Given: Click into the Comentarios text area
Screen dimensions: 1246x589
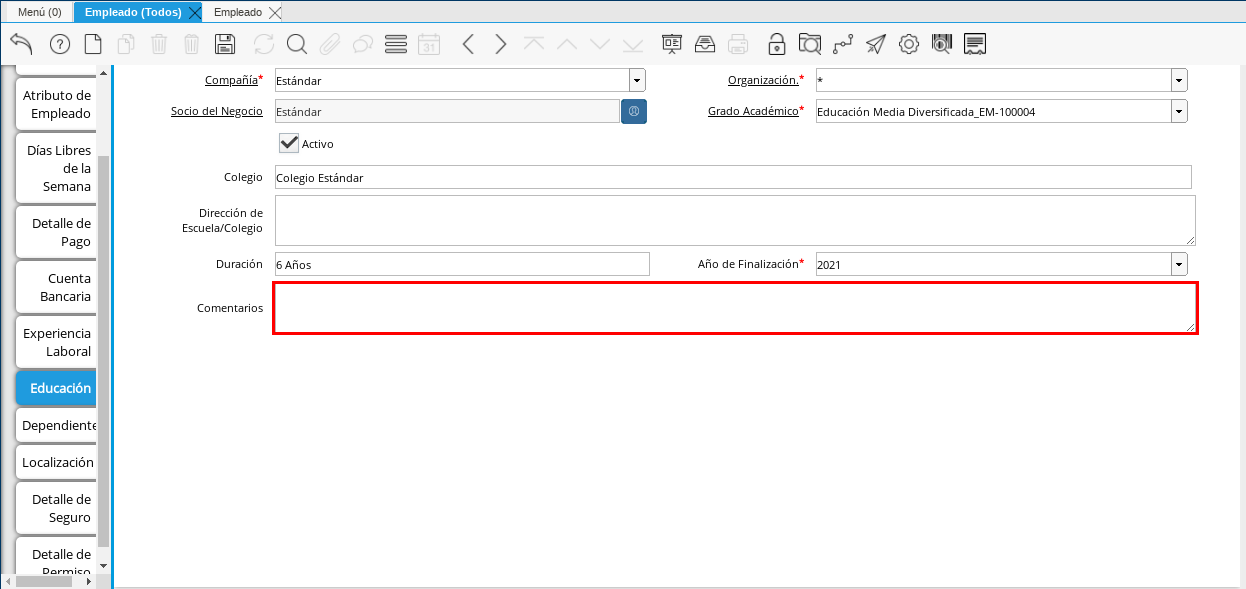Looking at the screenshot, I should click(x=735, y=308).
